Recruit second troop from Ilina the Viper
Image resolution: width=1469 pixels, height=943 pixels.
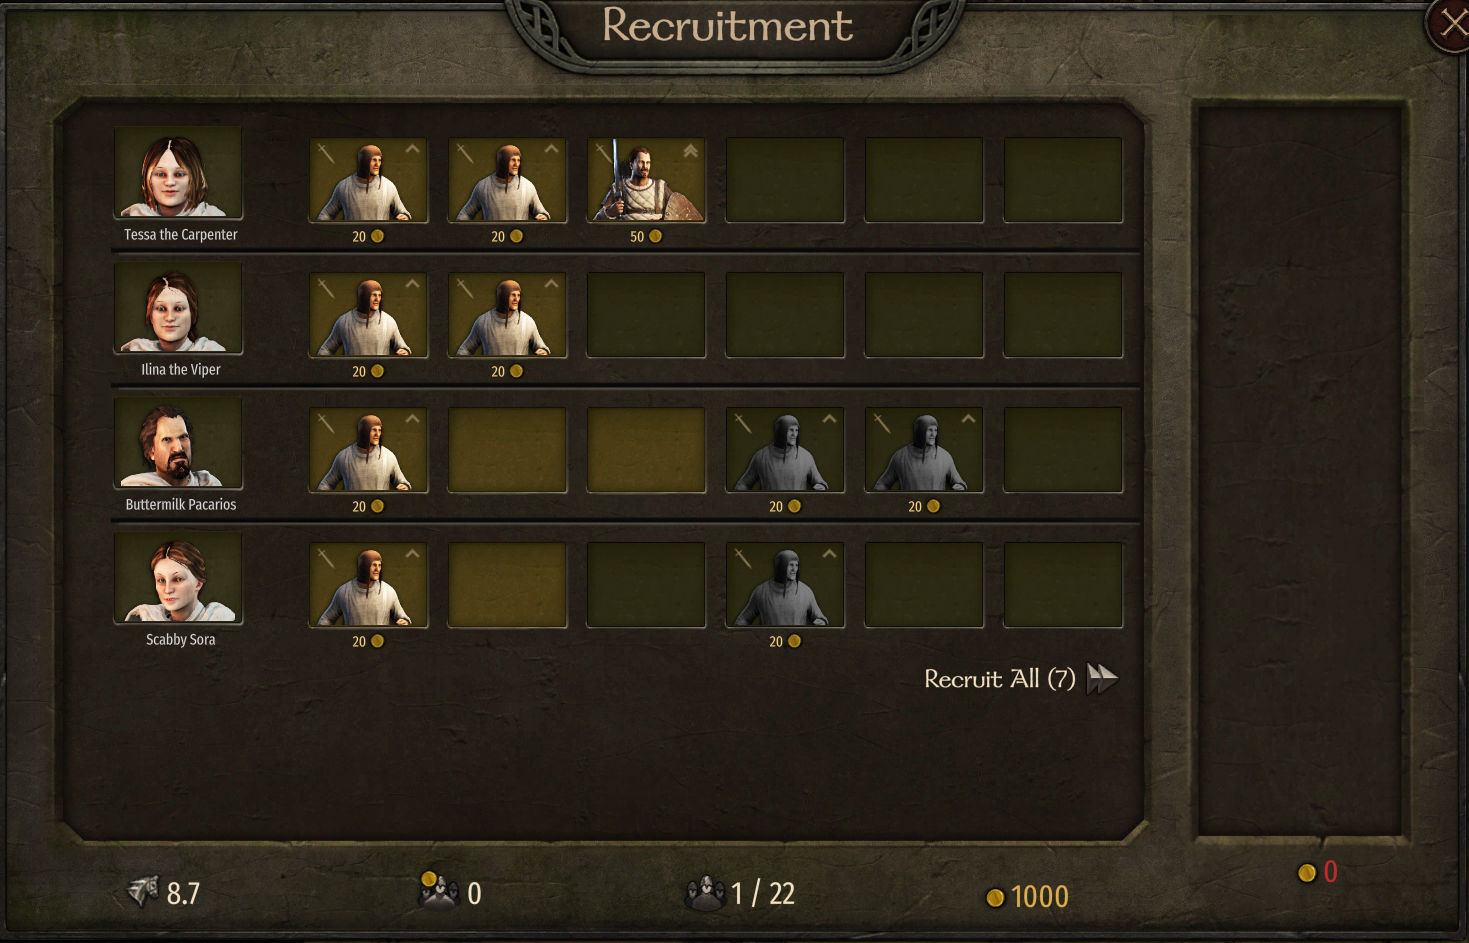click(x=507, y=315)
